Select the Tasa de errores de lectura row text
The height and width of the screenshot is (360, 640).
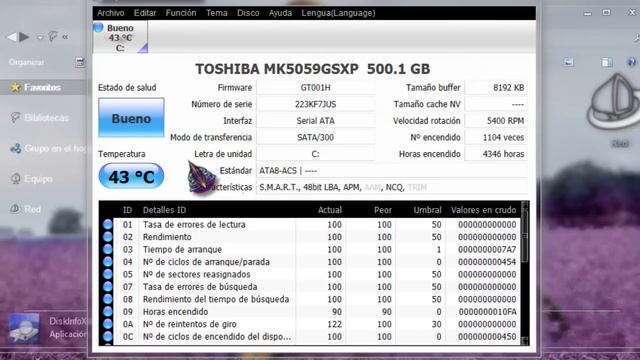tap(194, 224)
